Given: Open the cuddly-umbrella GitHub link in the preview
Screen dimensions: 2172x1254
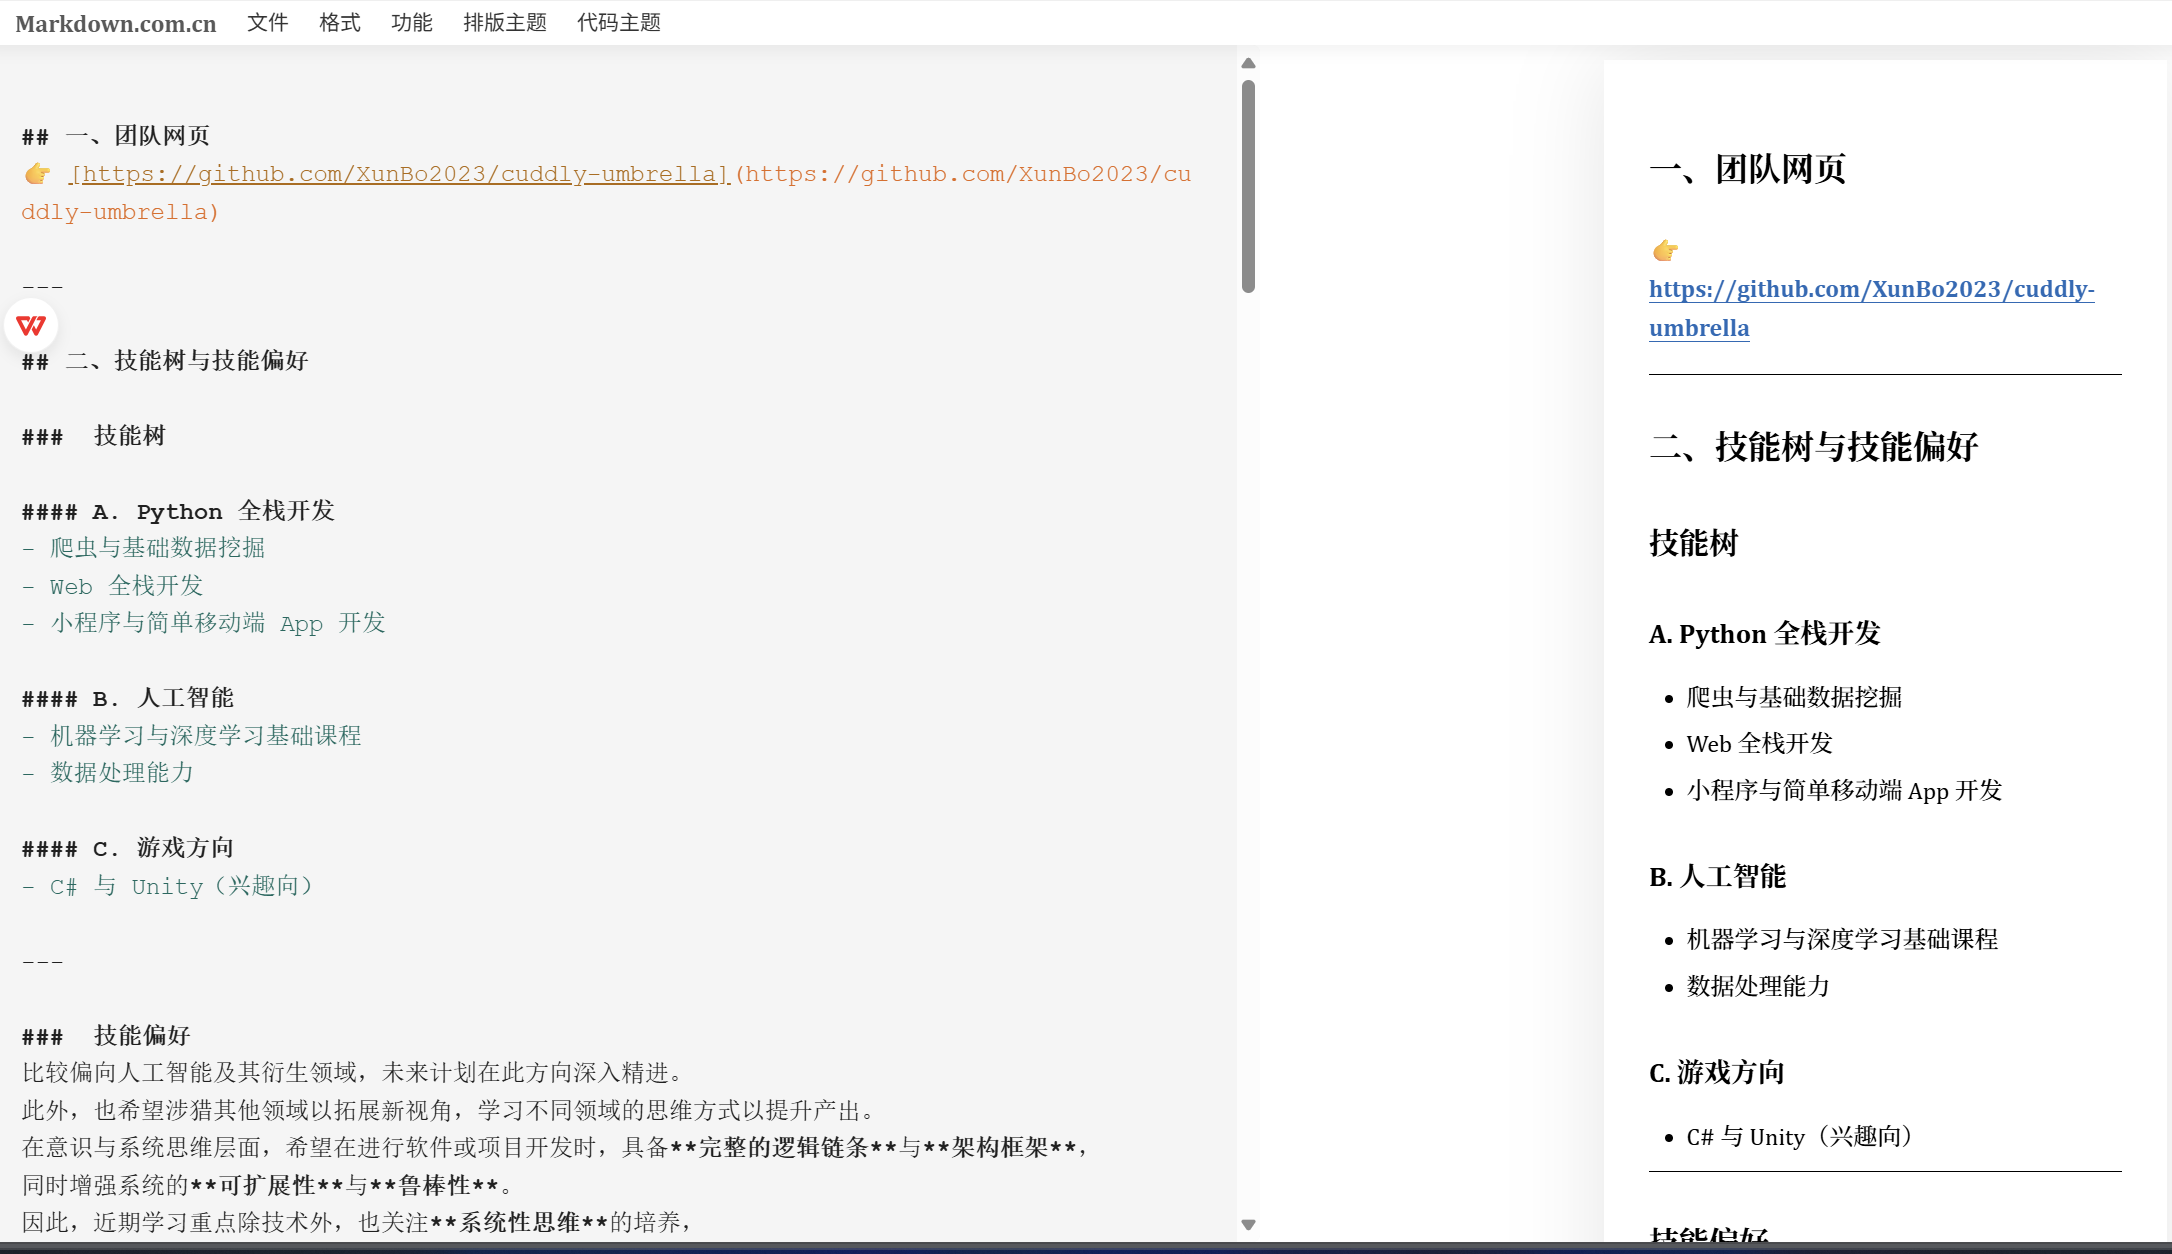Looking at the screenshot, I should pyautogui.click(x=1870, y=290).
